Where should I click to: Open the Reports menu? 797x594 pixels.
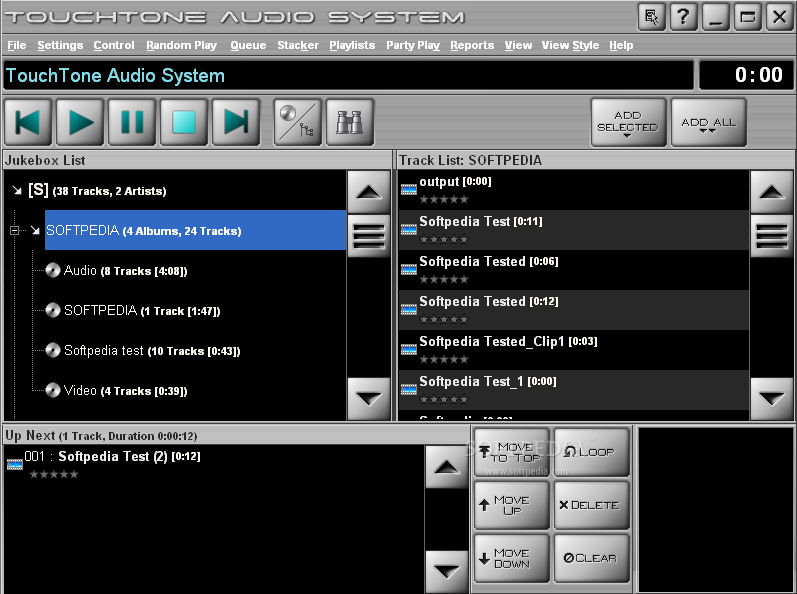(x=472, y=45)
